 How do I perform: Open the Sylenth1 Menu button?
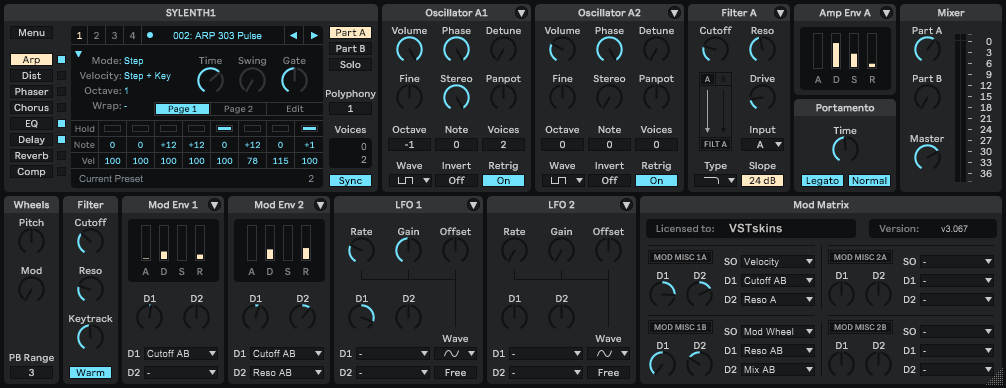tap(31, 33)
